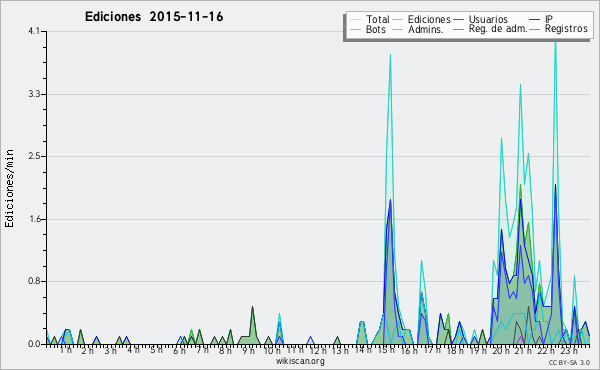Click the magenta Reg. de adm. legend line
This screenshot has height=370, width=600.
(458, 29)
